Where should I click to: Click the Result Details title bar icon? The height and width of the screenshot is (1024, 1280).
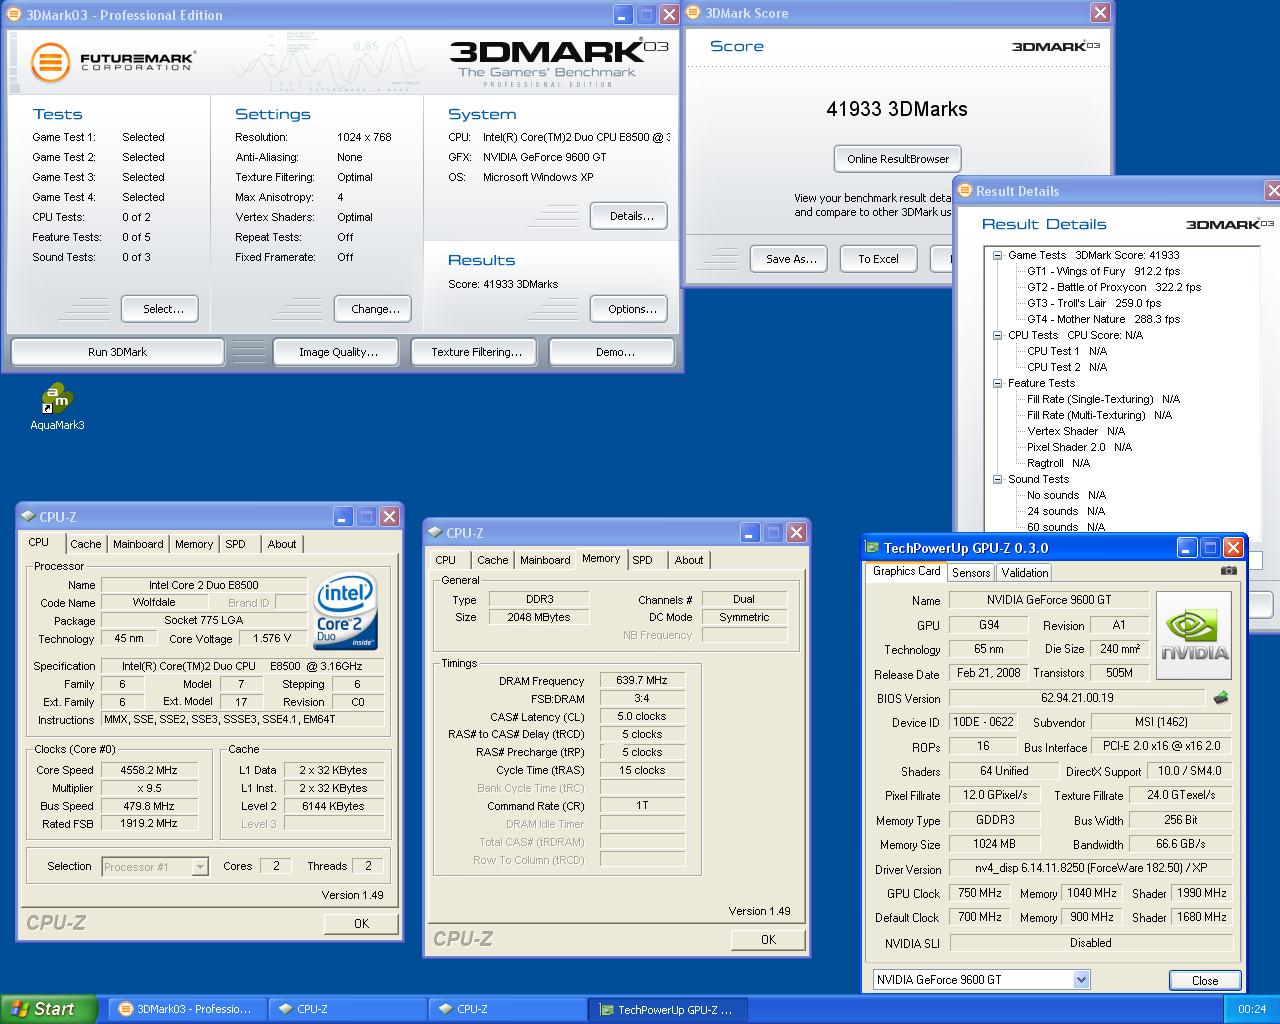966,191
